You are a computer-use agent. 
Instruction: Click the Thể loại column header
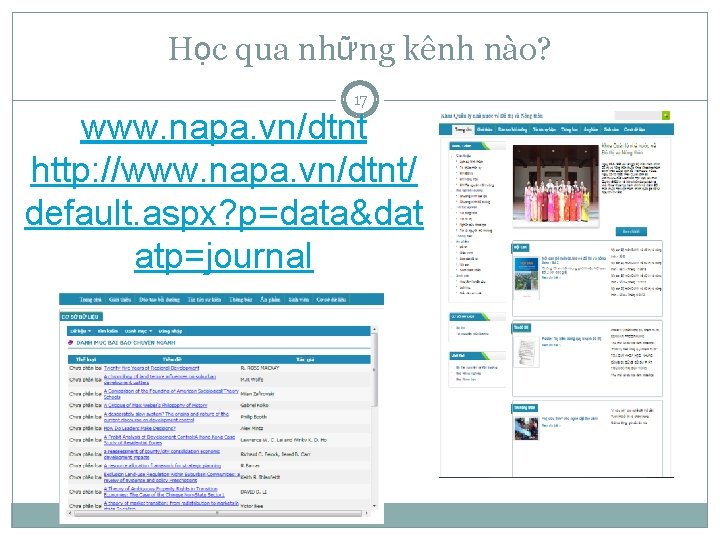(85, 359)
